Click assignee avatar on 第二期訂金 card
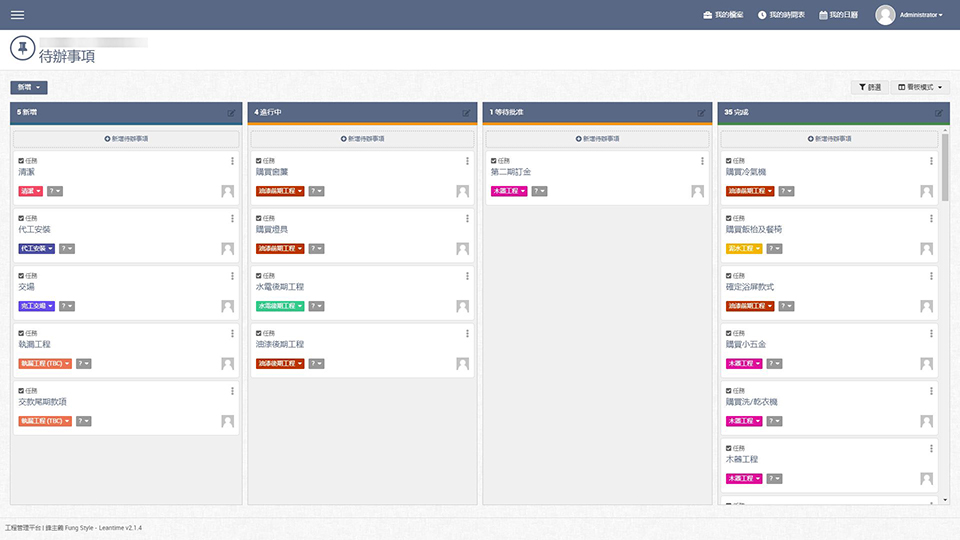 pyautogui.click(x=697, y=191)
